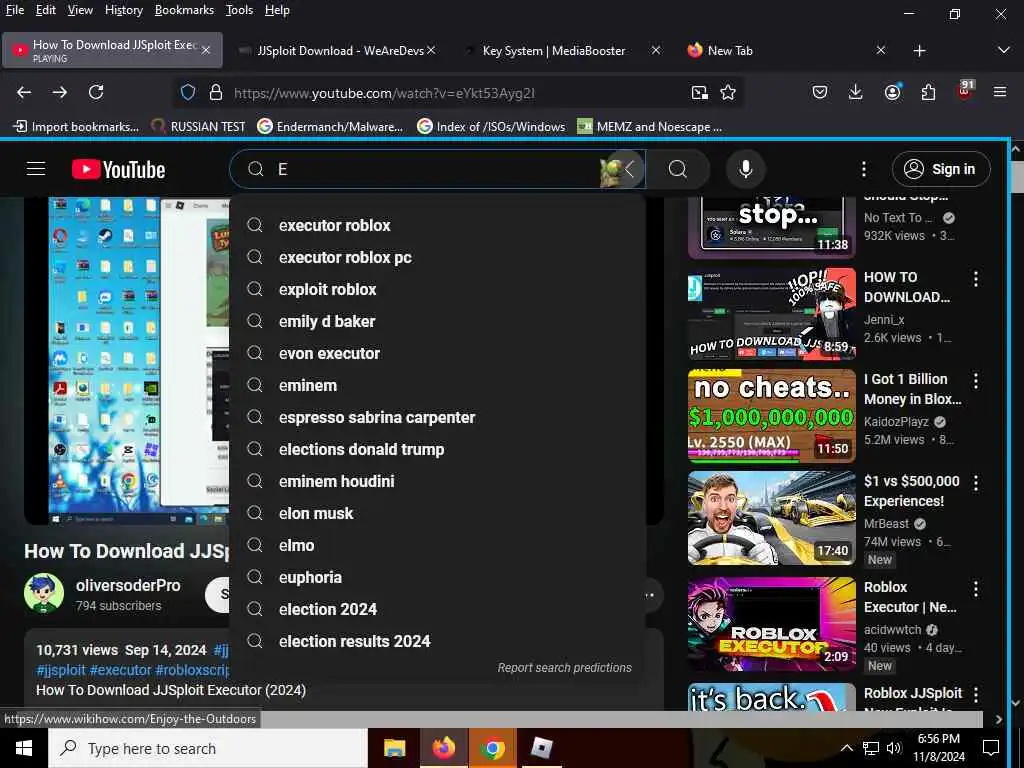Click the Firefox URL address bar
Screen dimensions: 1024x768
pos(457,93)
